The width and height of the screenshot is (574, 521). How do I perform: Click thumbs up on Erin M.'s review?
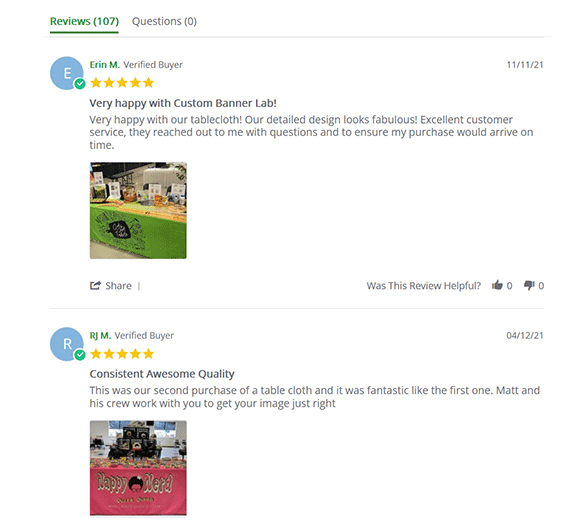497,285
